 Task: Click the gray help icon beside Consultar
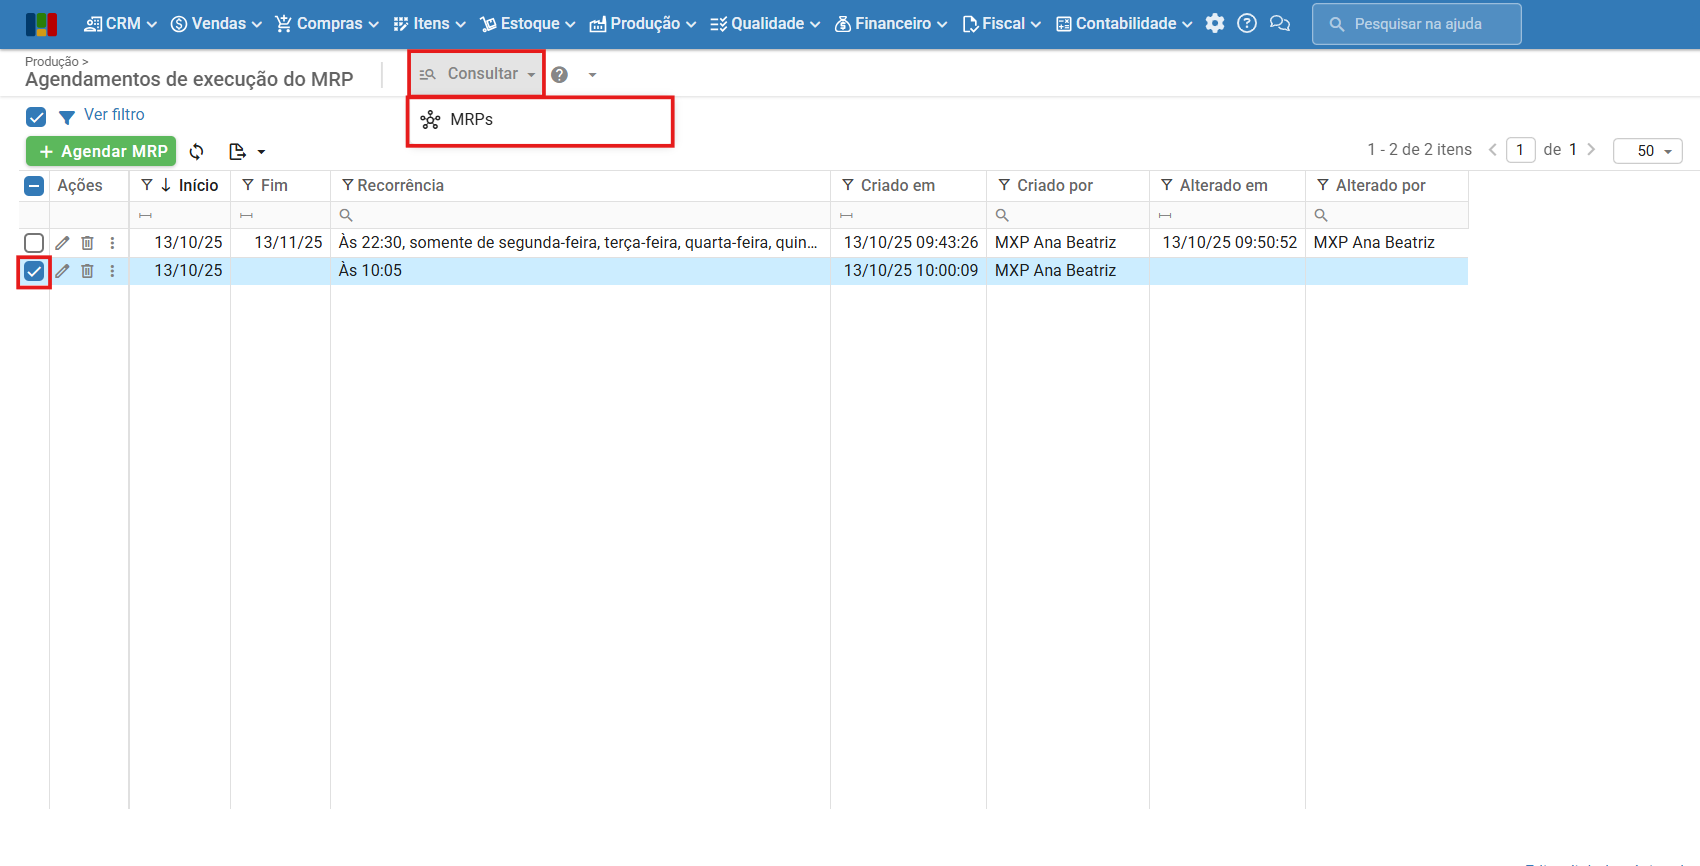(x=560, y=75)
